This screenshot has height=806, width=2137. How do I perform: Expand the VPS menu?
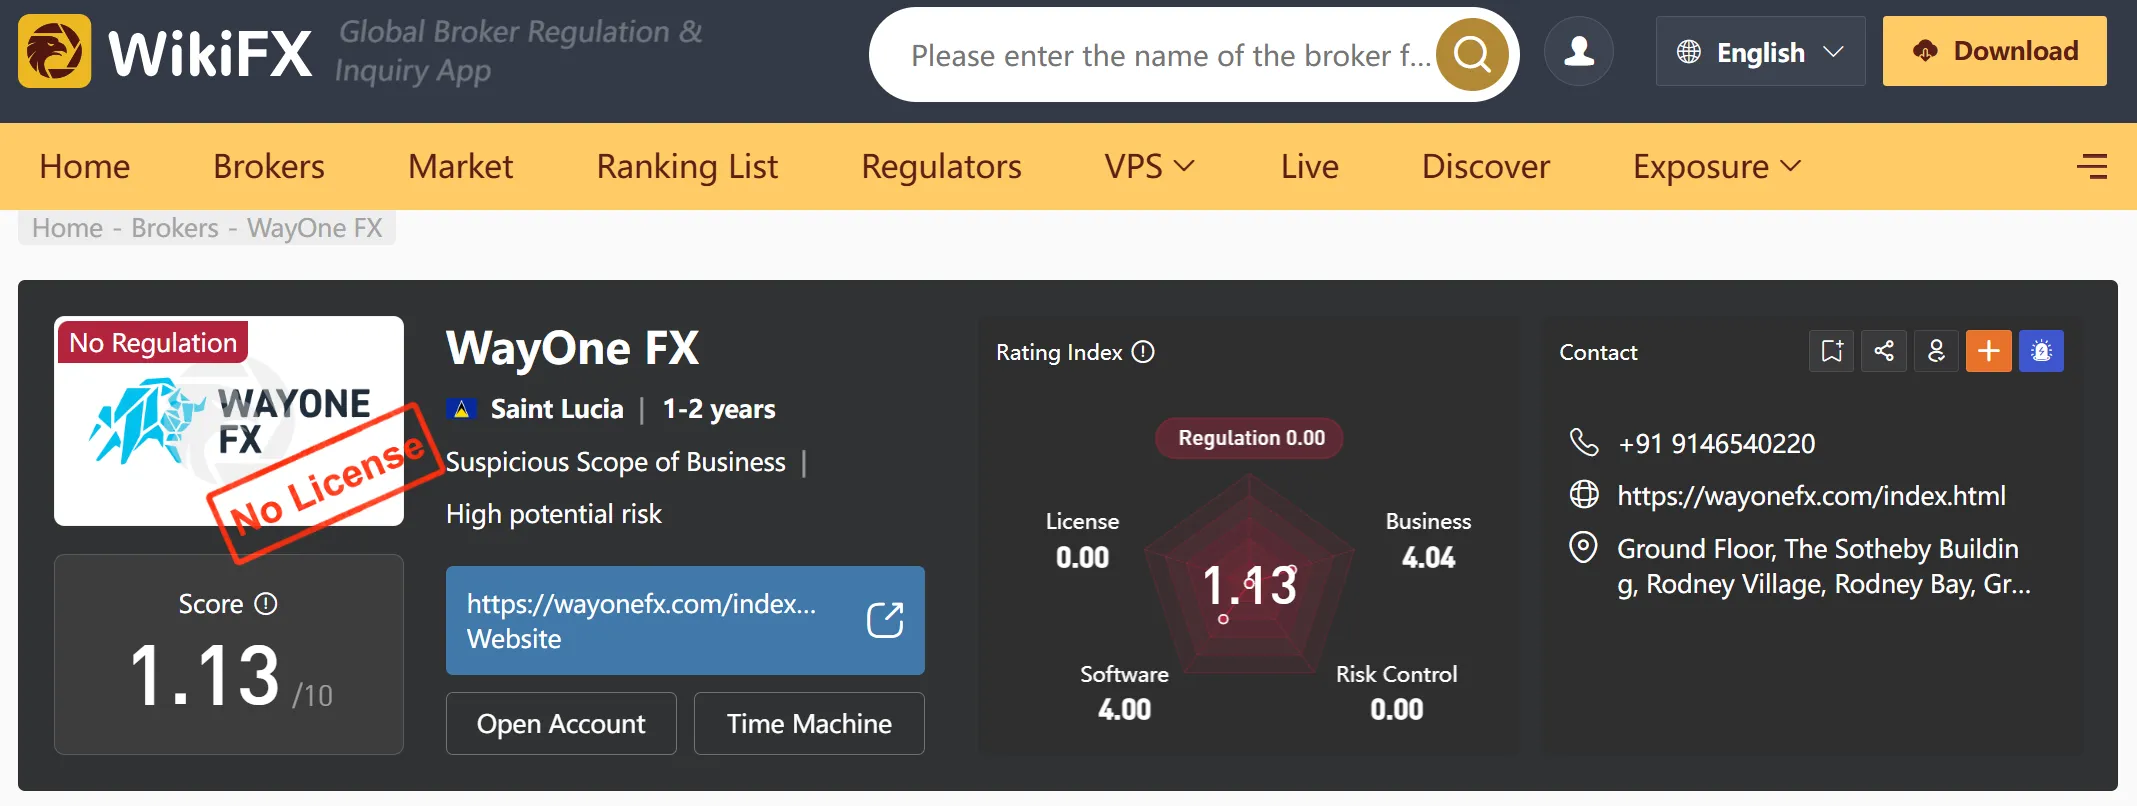click(x=1150, y=166)
